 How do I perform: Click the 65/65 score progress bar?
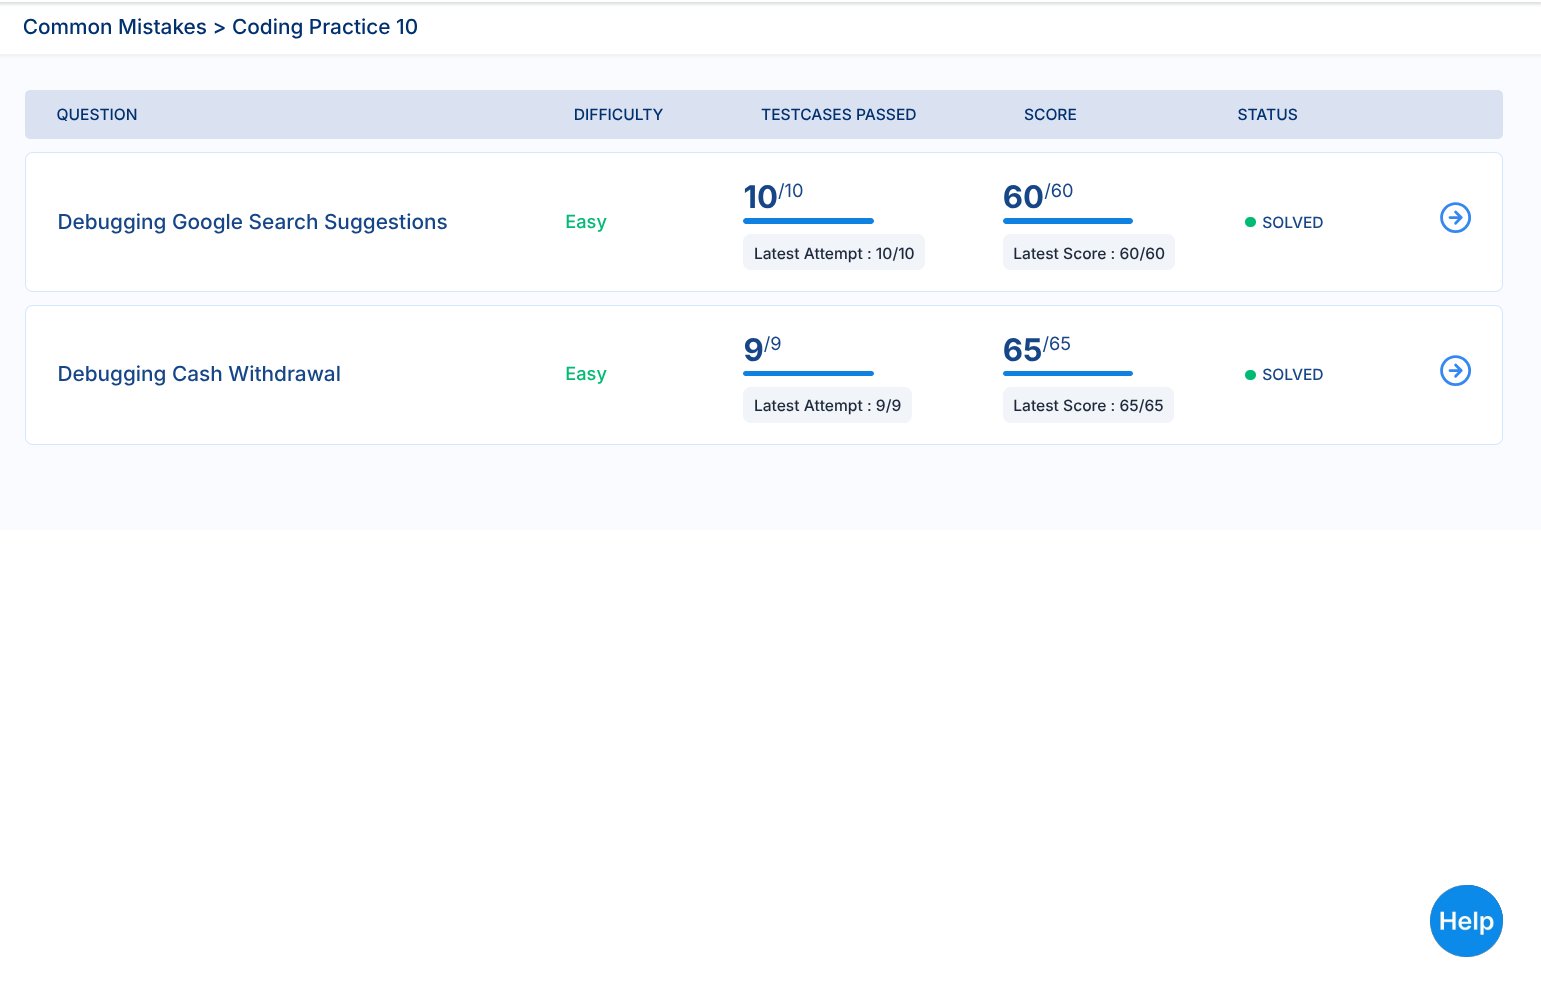tap(1068, 374)
